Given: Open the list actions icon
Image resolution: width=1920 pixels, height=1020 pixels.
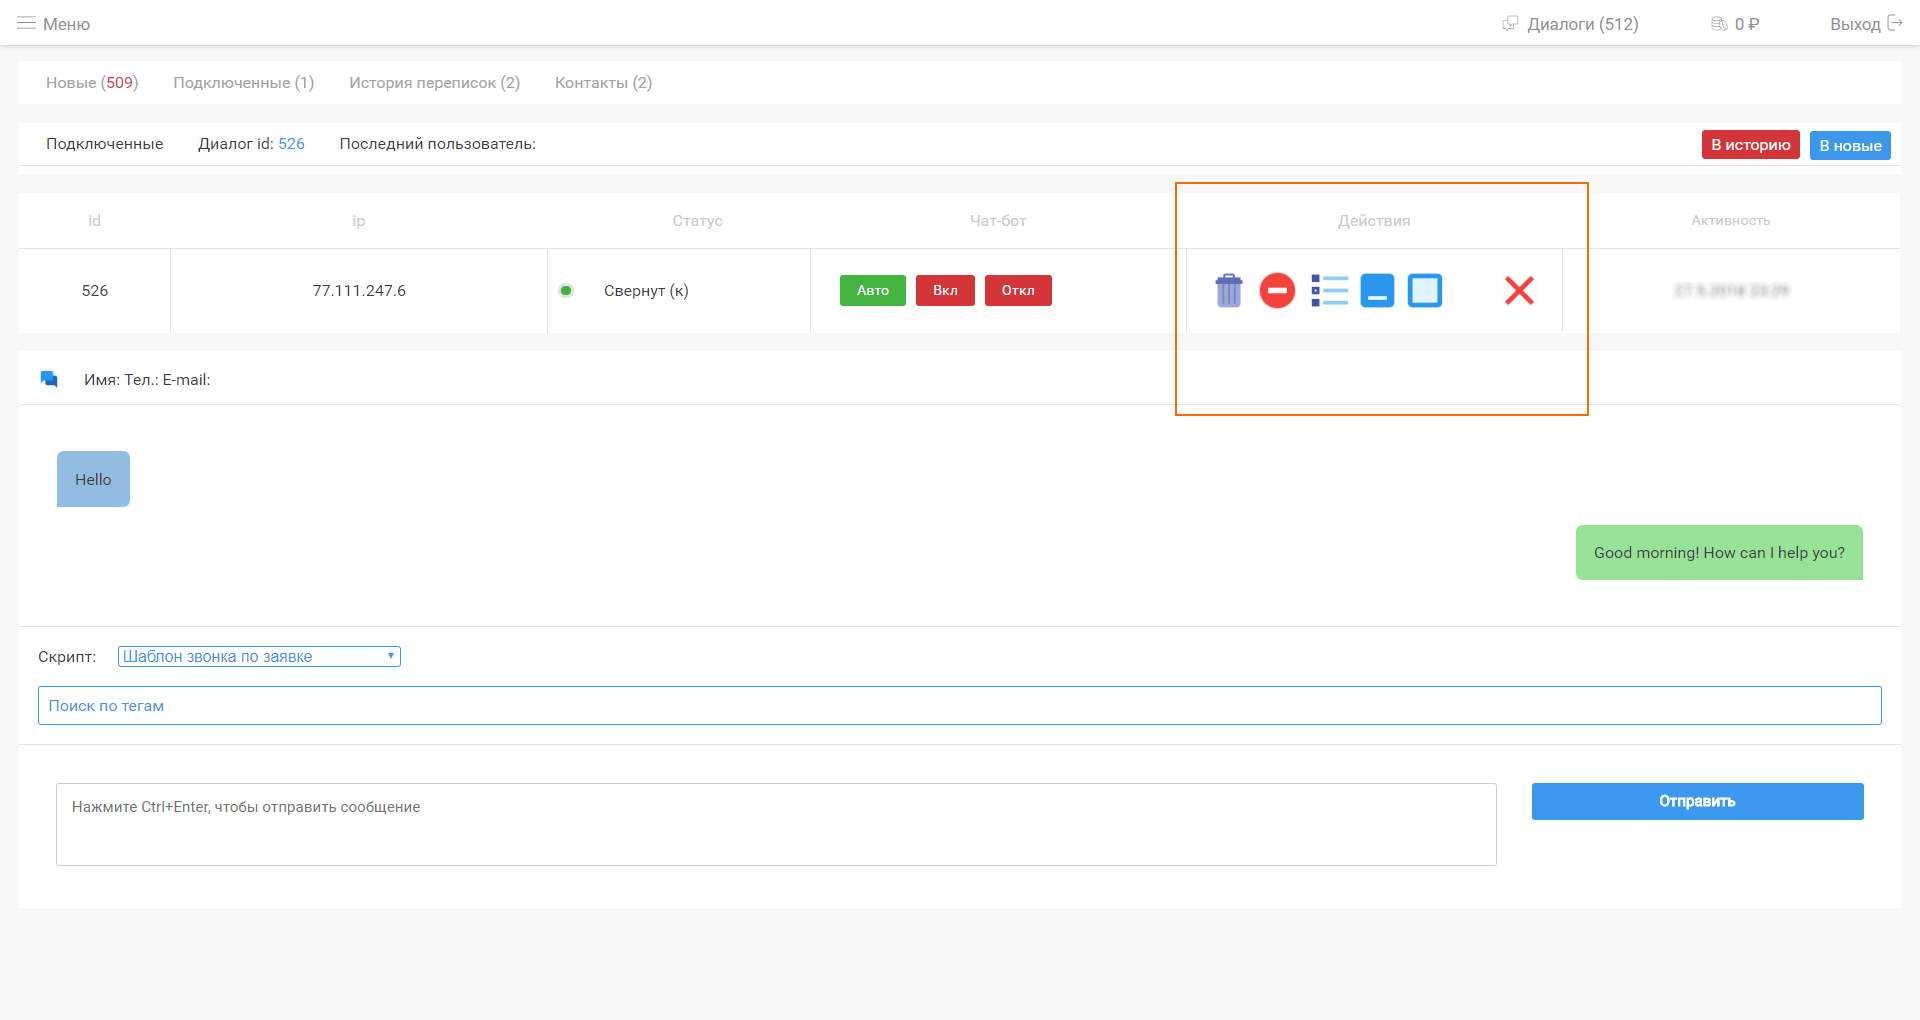Looking at the screenshot, I should [x=1329, y=290].
